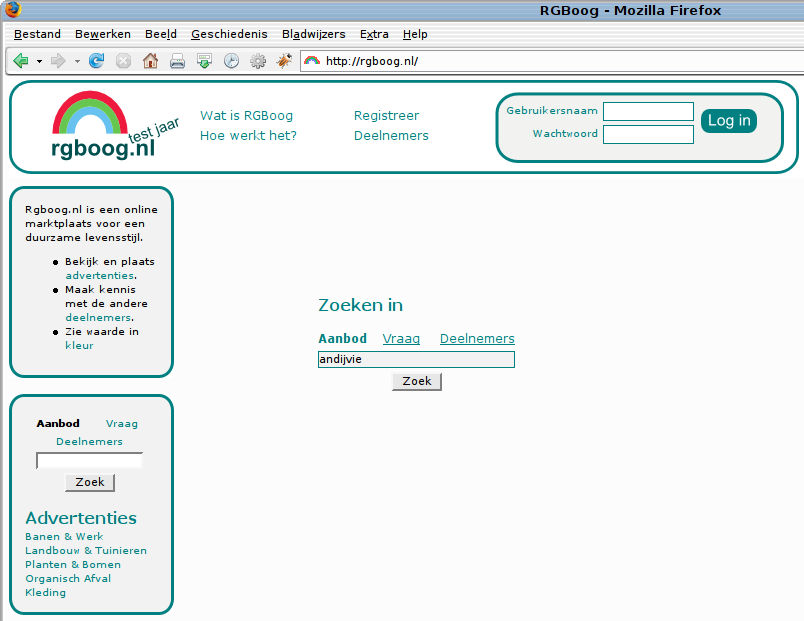Open the Banen & Werk category

64,536
